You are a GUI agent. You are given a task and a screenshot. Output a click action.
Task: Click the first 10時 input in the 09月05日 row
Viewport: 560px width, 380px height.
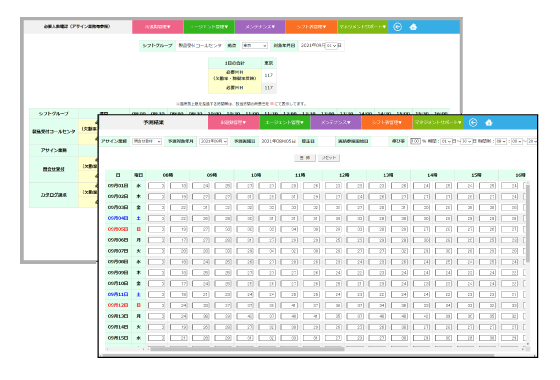click(245, 229)
